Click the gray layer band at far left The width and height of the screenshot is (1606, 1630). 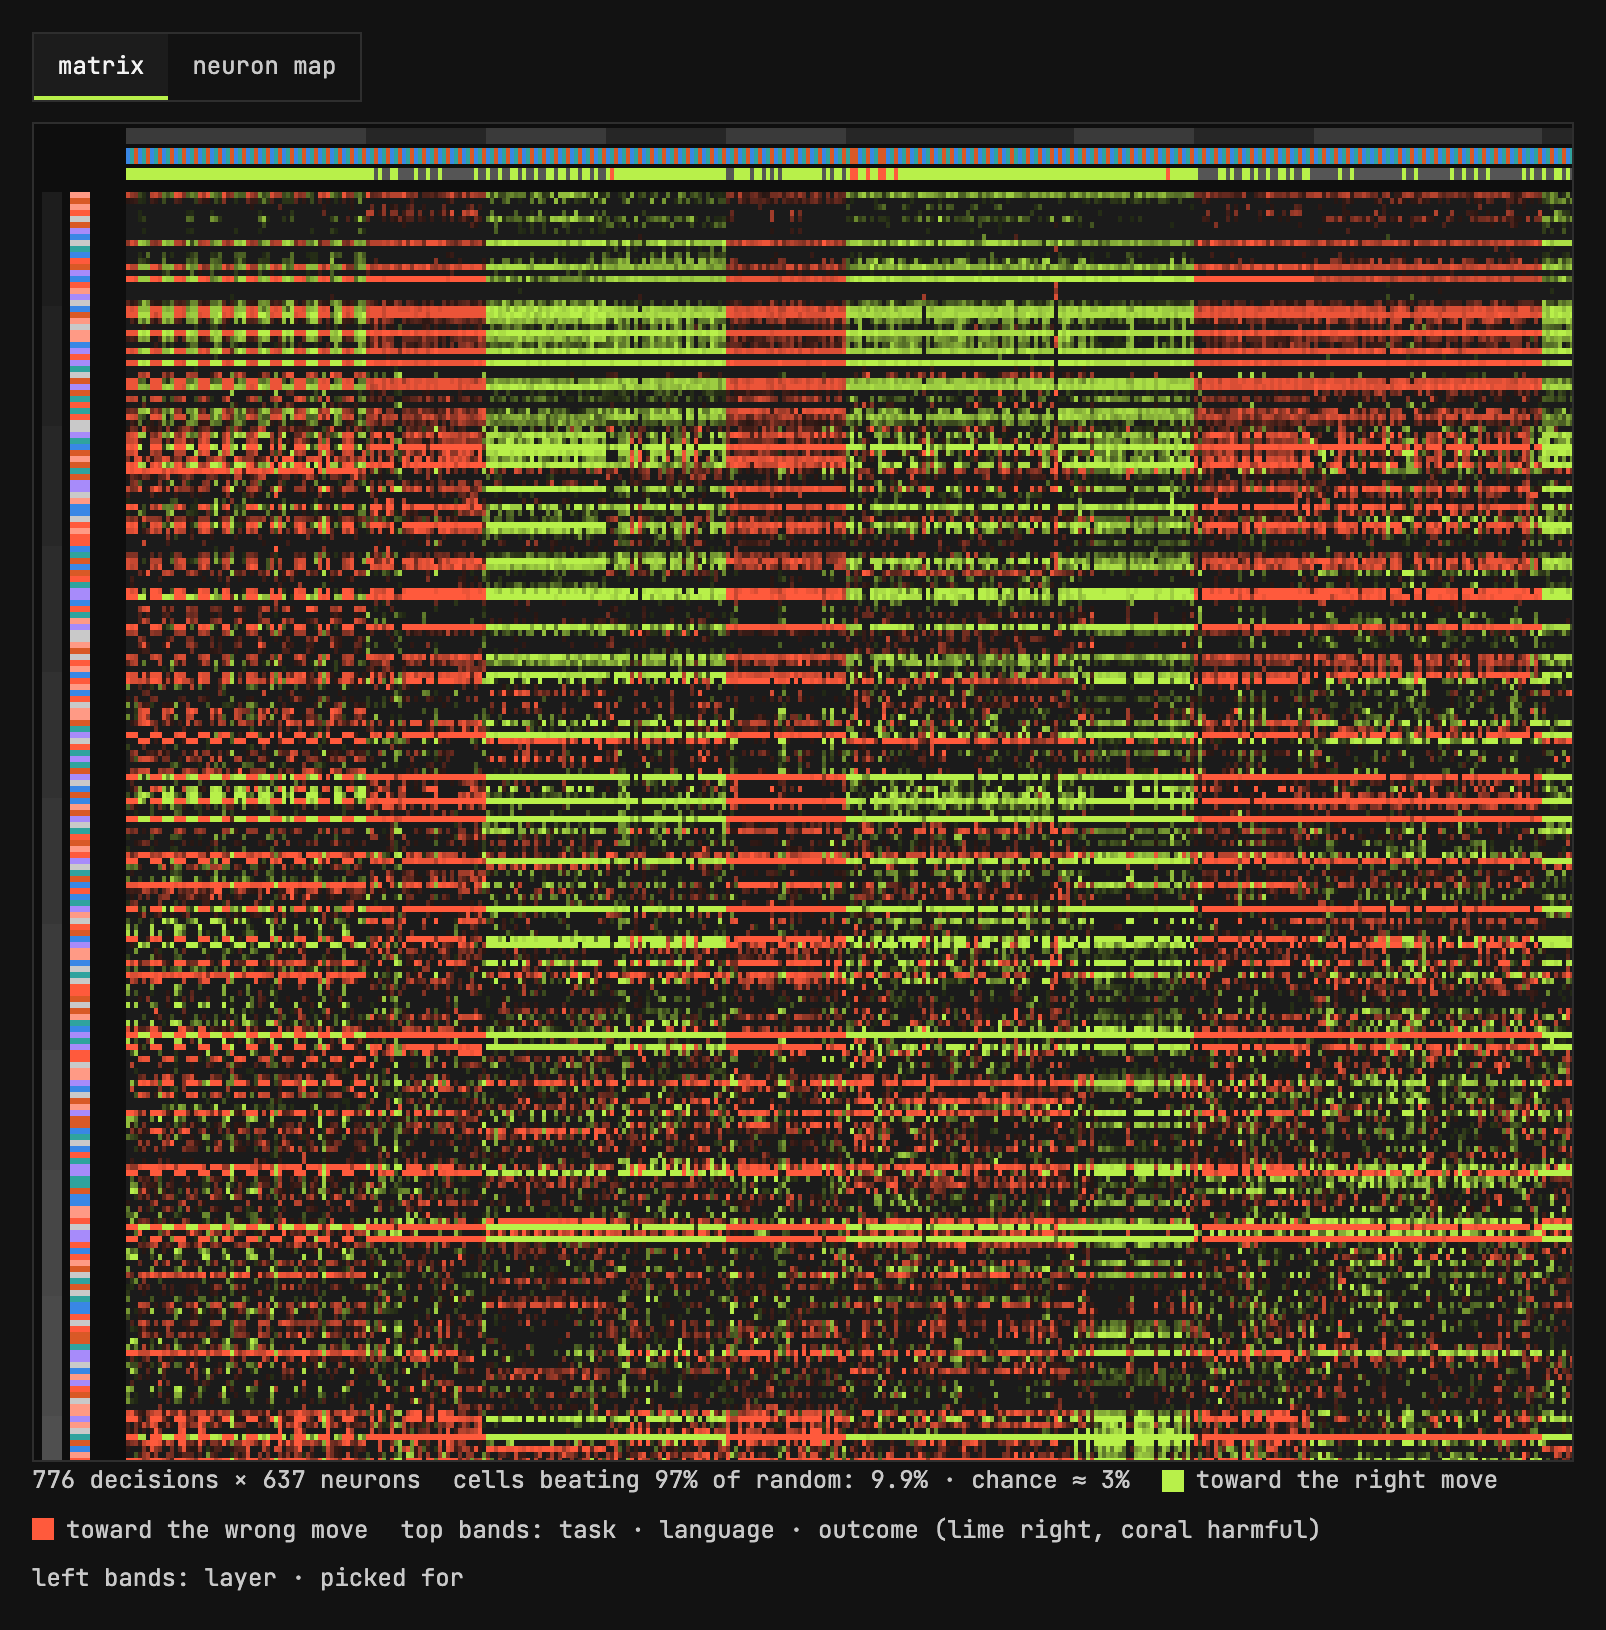pyautogui.click(x=52, y=826)
